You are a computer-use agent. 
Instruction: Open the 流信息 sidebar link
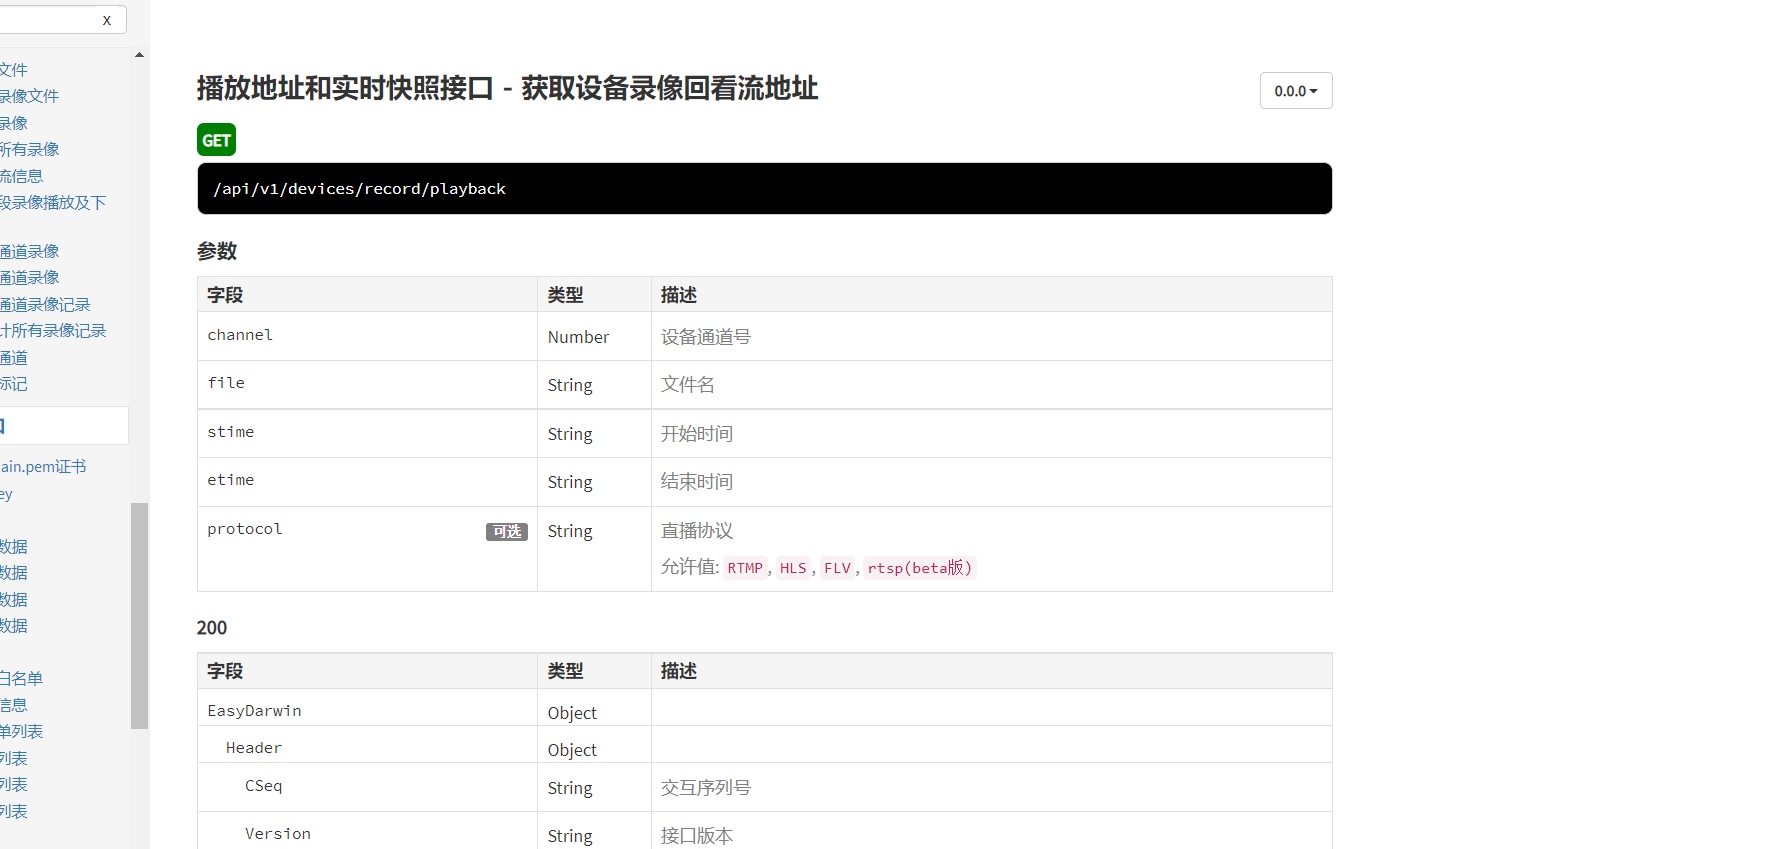click(22, 176)
